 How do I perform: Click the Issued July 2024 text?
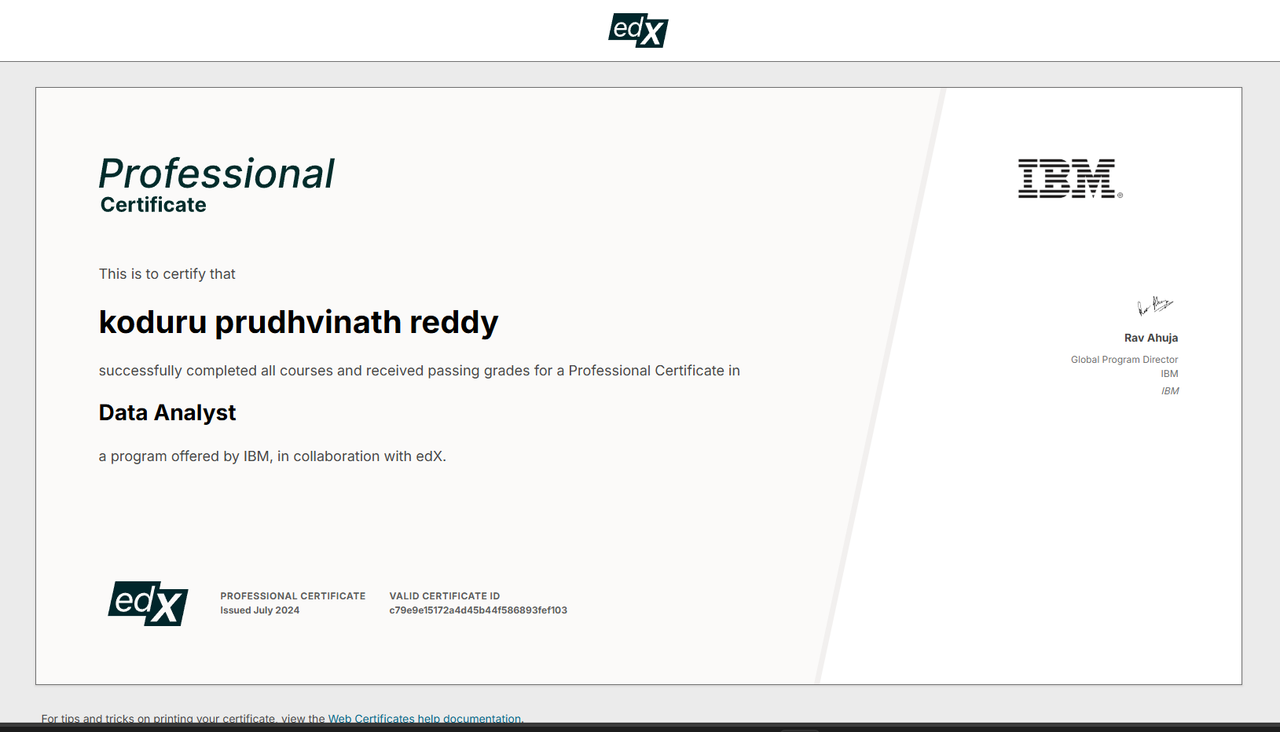(260, 610)
